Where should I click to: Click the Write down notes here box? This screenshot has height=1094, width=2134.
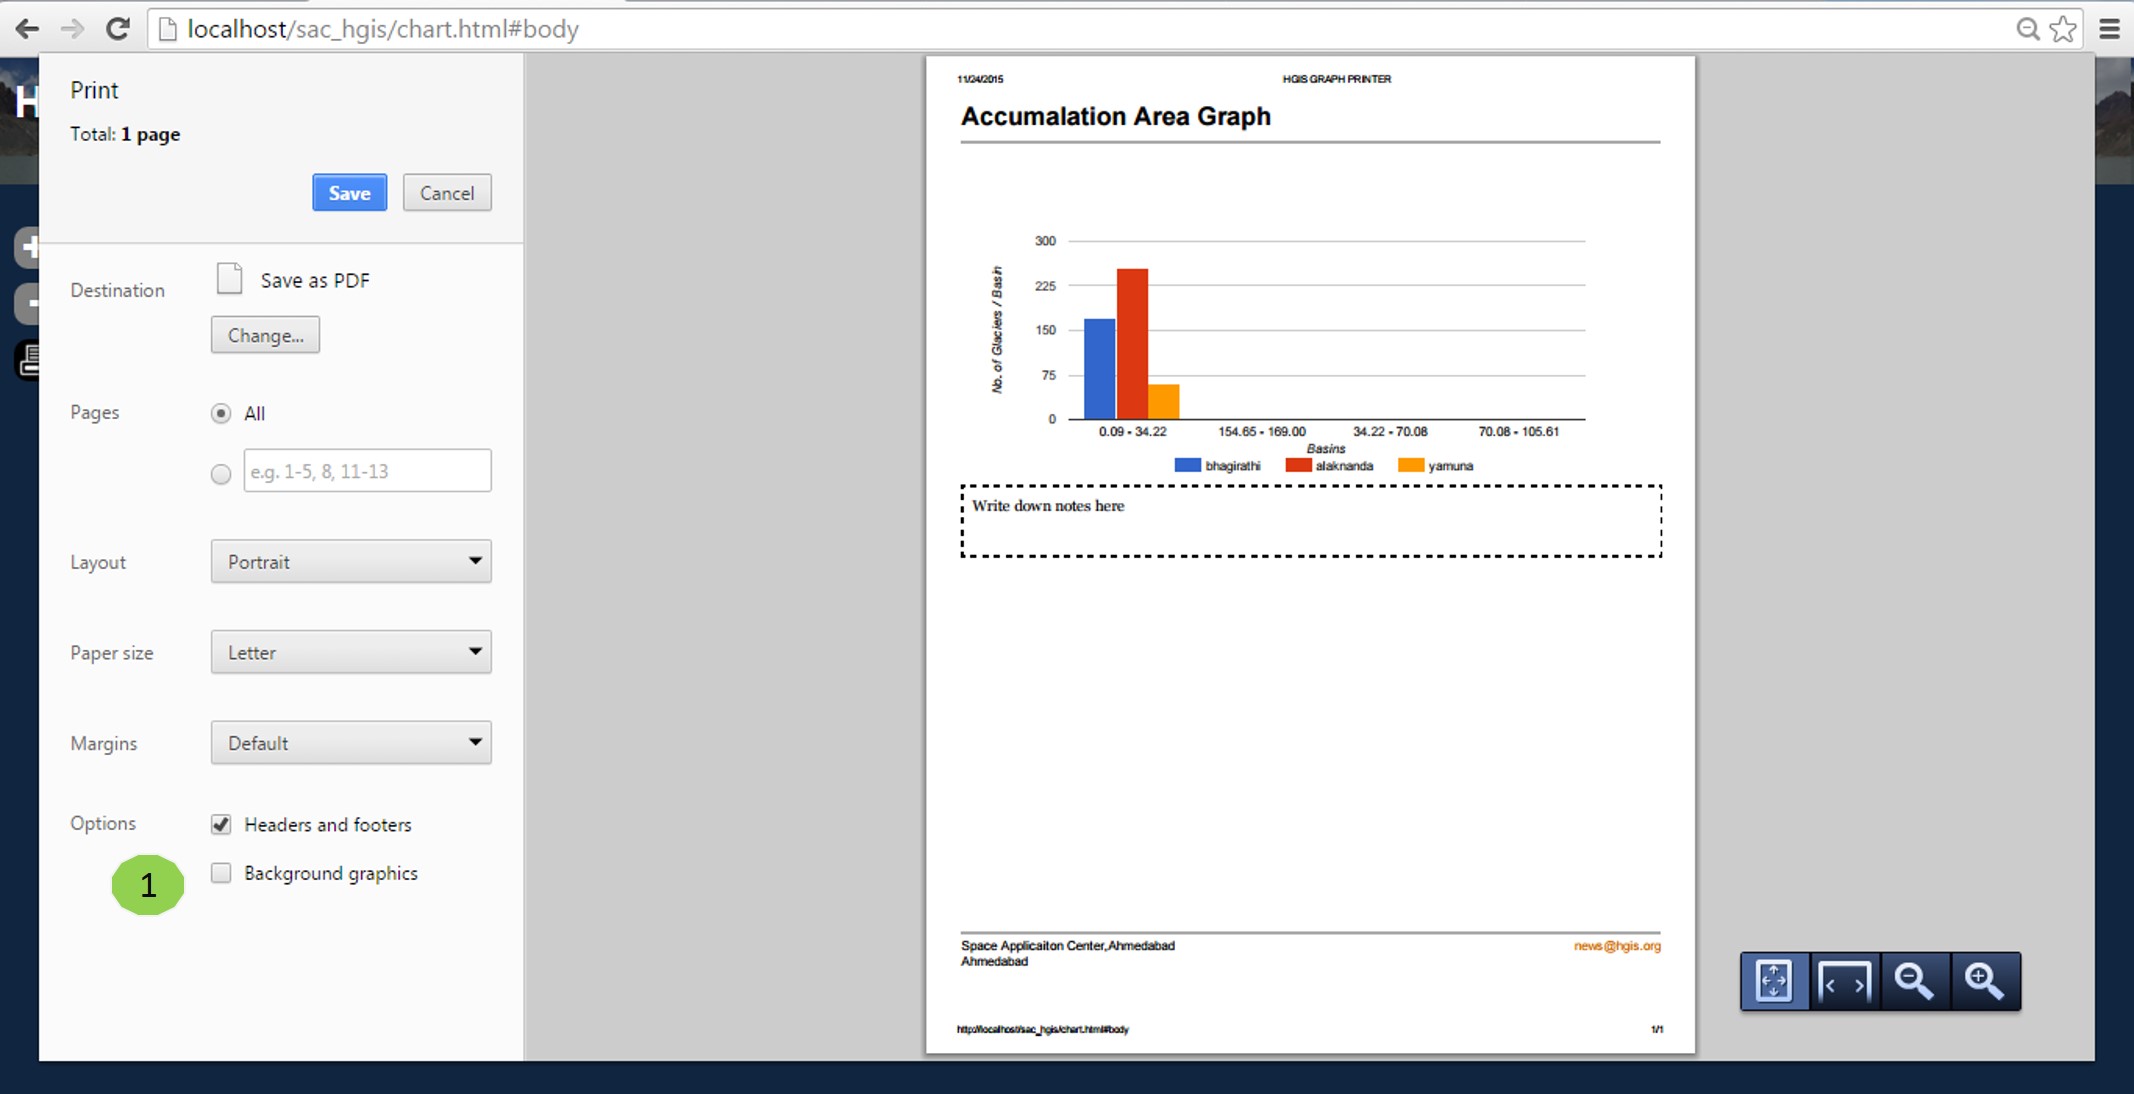pos(1311,521)
